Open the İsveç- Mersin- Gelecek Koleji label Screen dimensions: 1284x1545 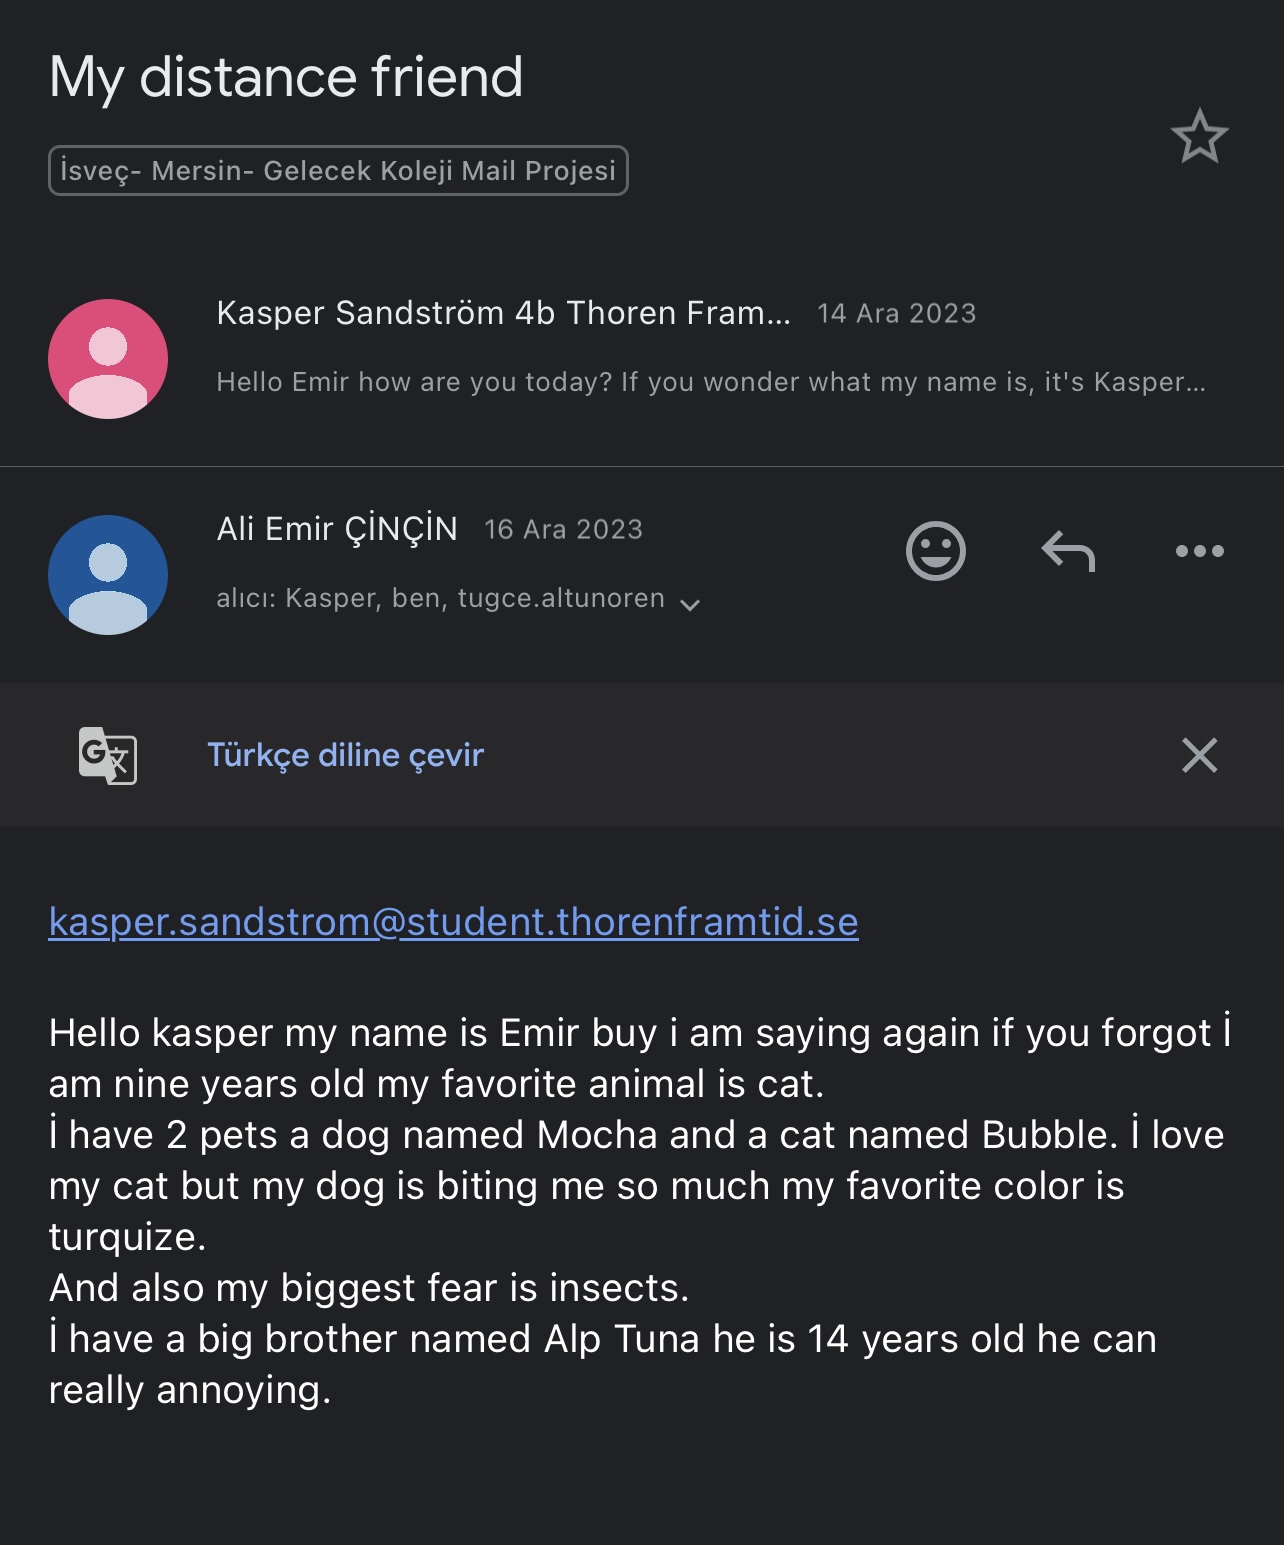click(x=338, y=171)
